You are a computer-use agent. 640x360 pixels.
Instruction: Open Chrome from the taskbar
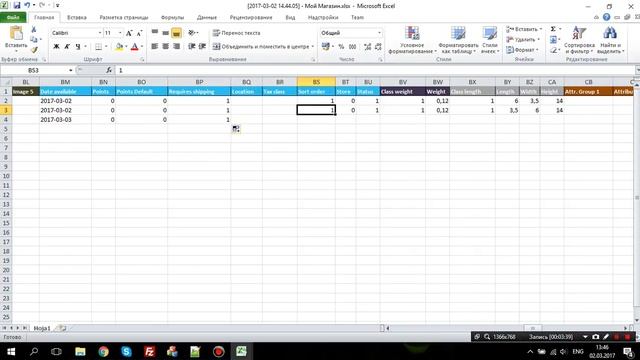click(103, 351)
